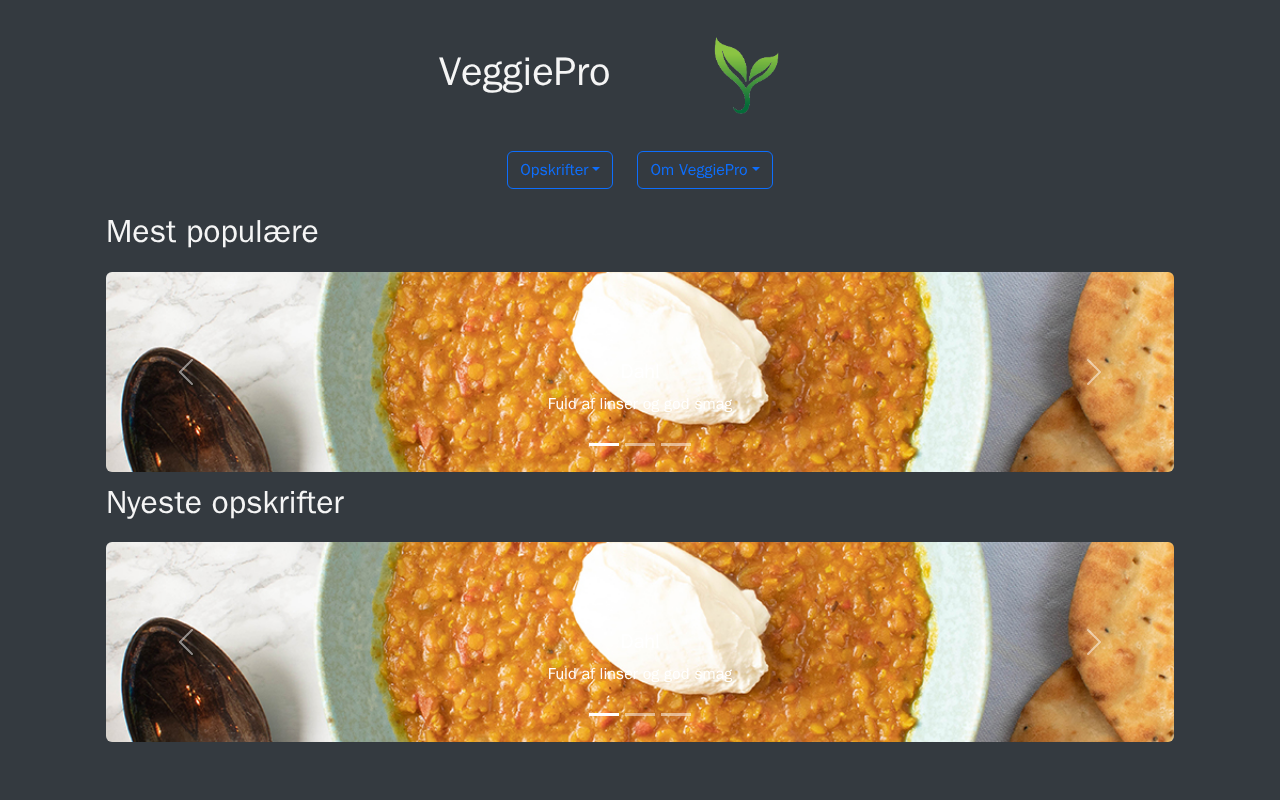Viewport: 1280px width, 800px height.
Task: Click the caption in Mest populære slide
Action: (640, 404)
